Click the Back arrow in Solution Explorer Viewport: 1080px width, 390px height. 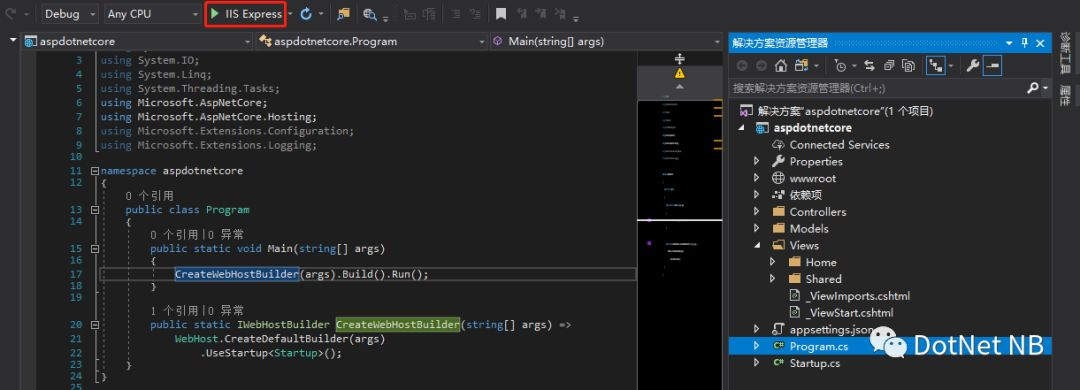tap(742, 65)
